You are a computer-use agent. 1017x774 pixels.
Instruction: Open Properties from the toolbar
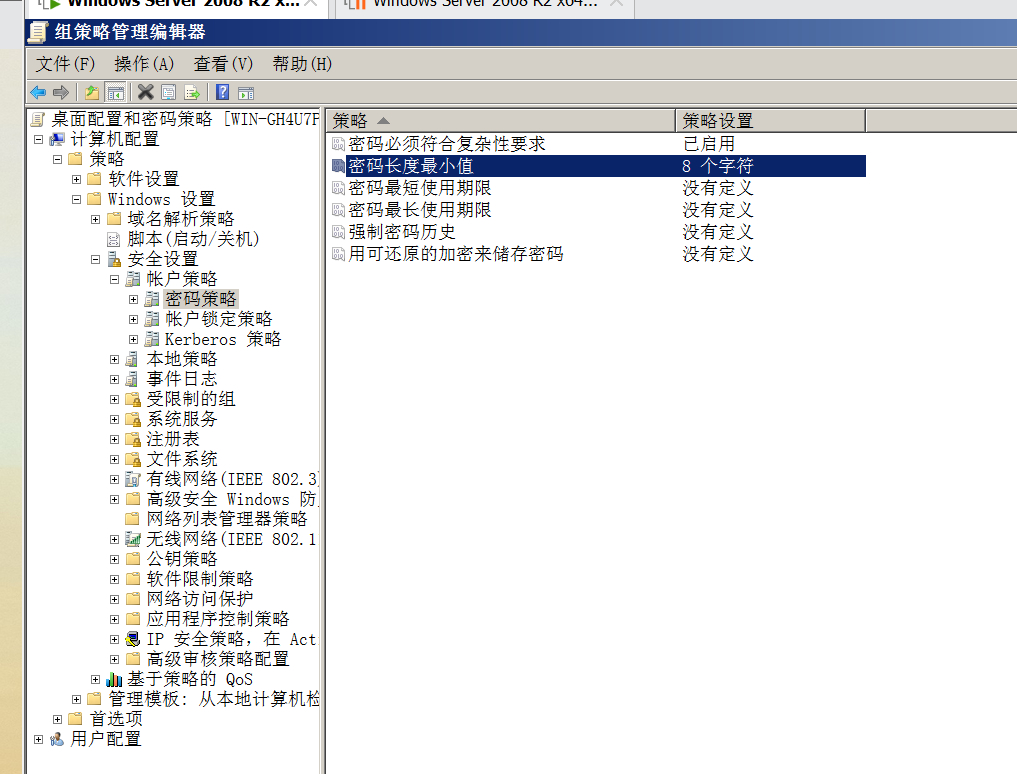(x=169, y=92)
